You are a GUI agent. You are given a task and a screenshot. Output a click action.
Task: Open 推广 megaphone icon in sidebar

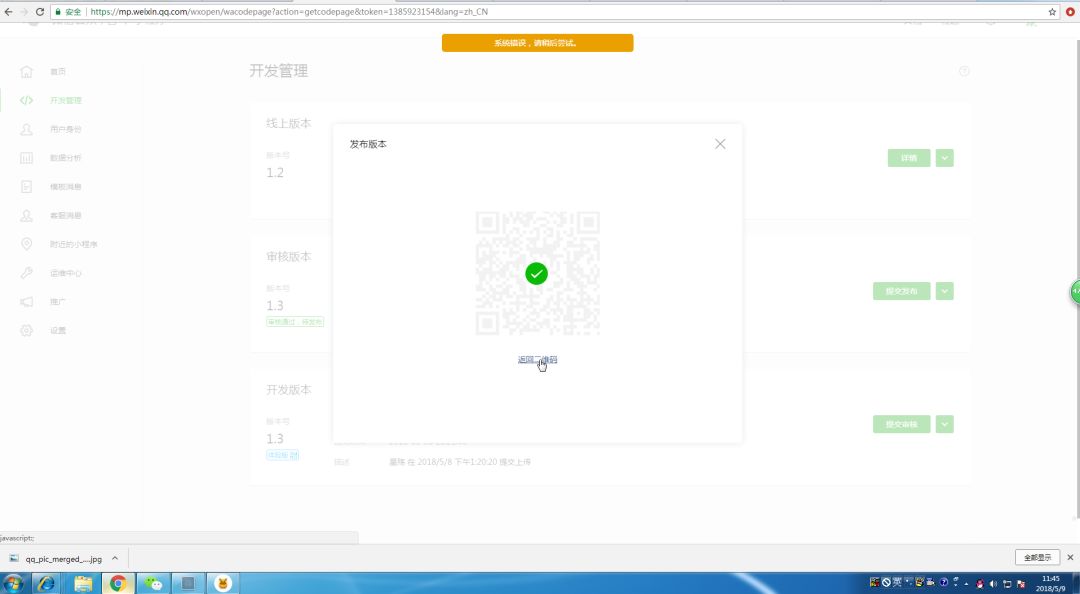pyautogui.click(x=26, y=302)
